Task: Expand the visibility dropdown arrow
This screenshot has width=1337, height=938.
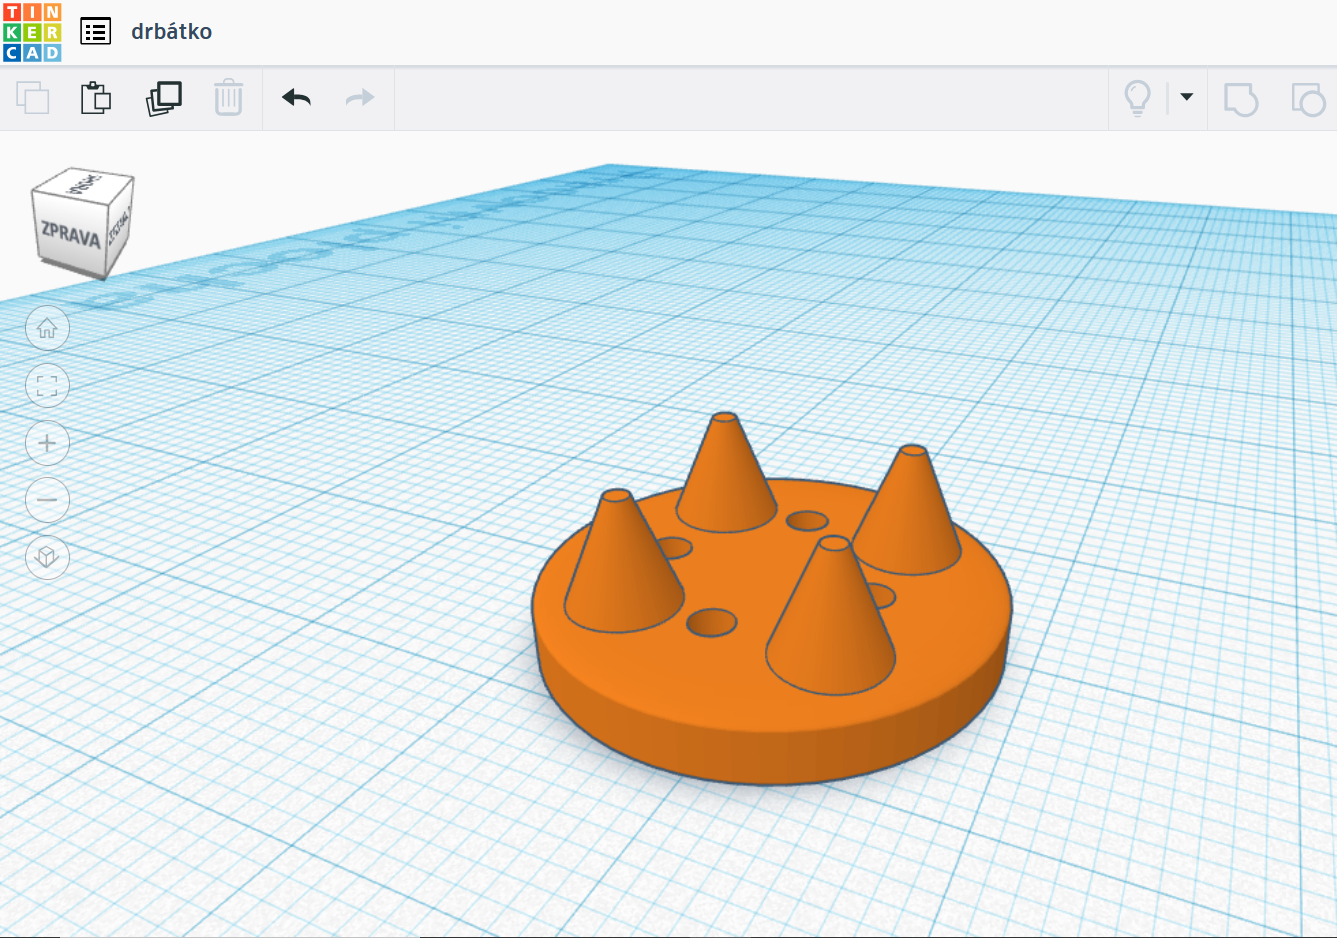Action: click(x=1187, y=97)
